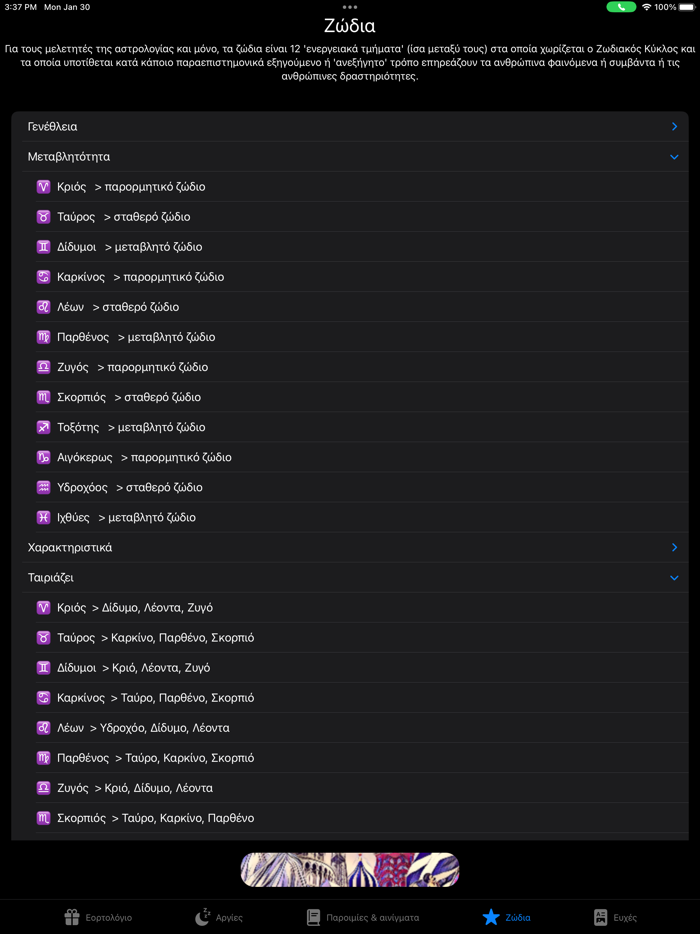
Task: Collapse the Μεταβλητότητα section
Action: [674, 157]
